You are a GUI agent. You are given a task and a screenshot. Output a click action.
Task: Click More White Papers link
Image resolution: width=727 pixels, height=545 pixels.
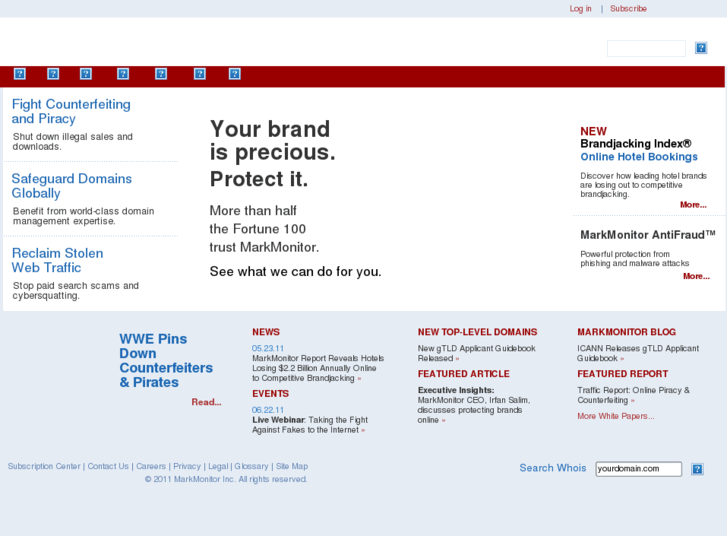point(616,416)
